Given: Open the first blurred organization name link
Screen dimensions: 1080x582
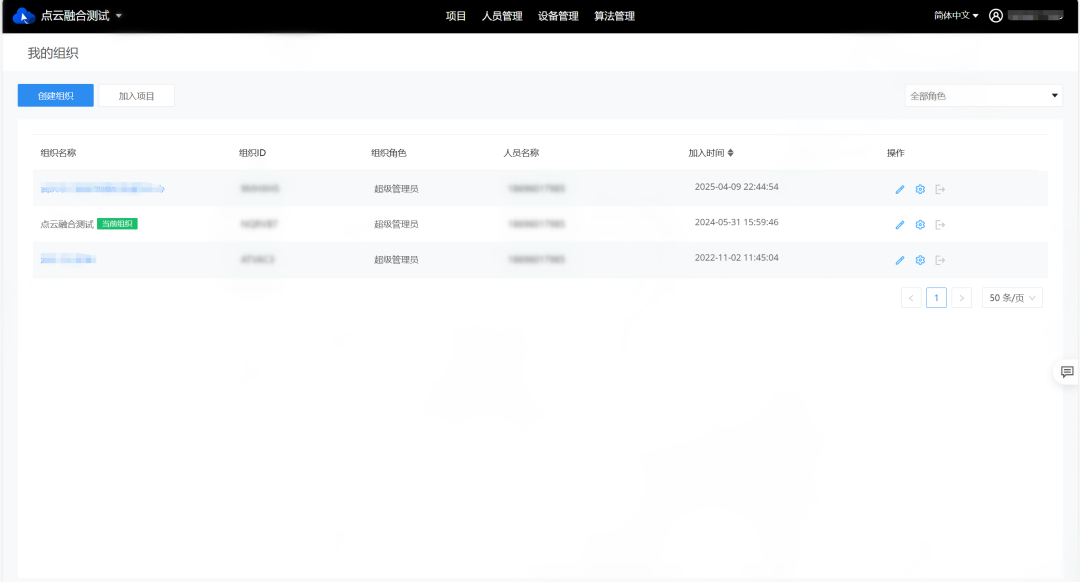Looking at the screenshot, I should pos(102,189).
